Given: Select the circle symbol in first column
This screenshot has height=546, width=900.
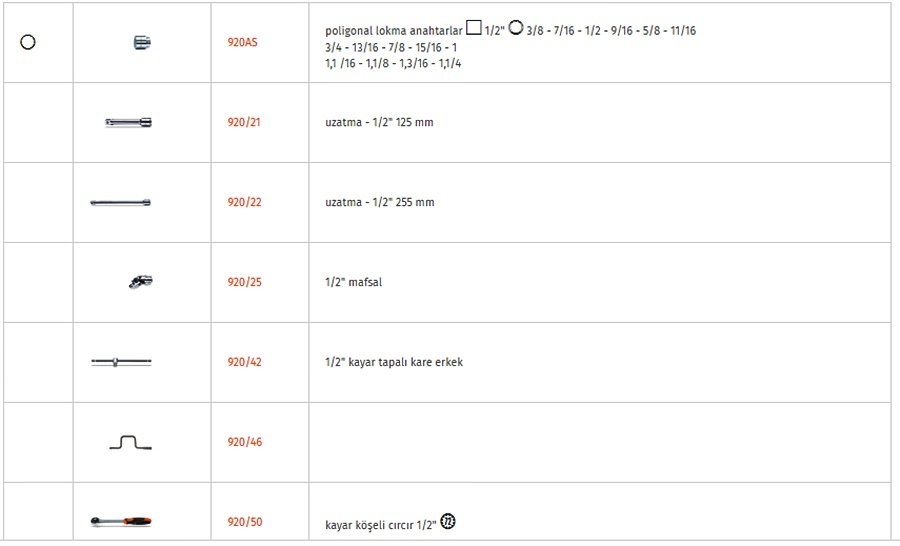Looking at the screenshot, I should pyautogui.click(x=28, y=42).
